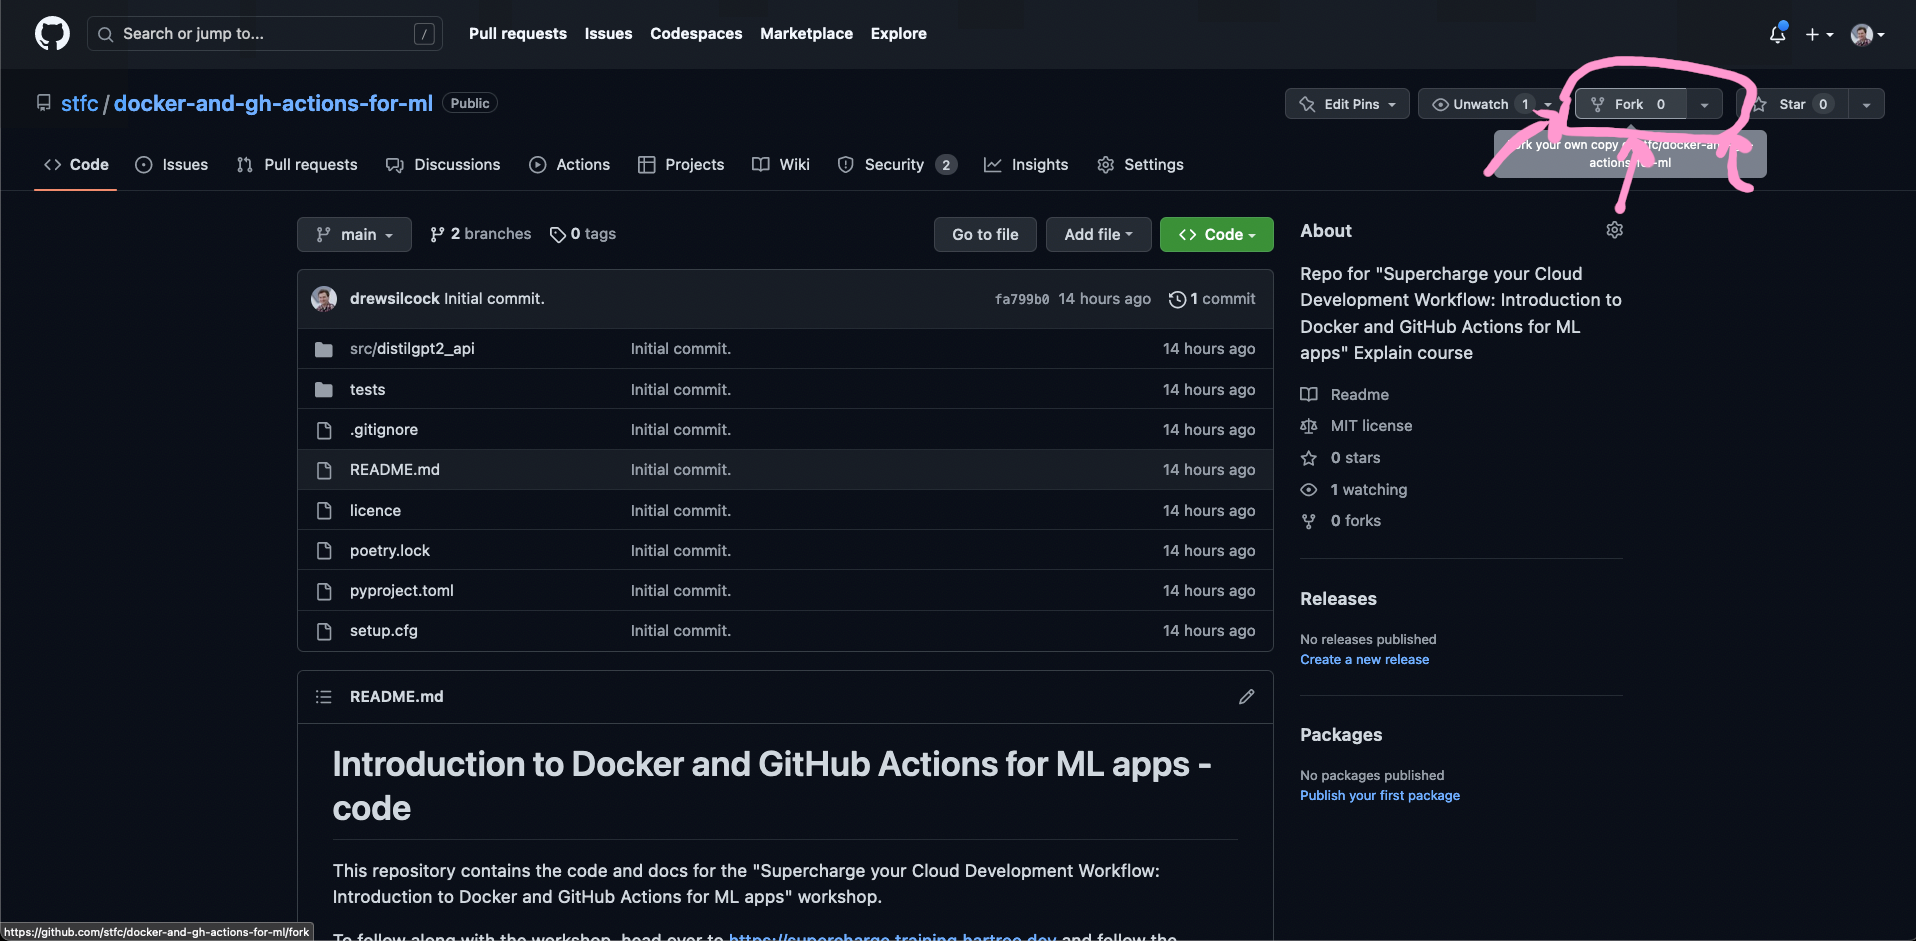Viewport: 1916px width, 941px height.
Task: Star the repository
Action: click(1794, 103)
